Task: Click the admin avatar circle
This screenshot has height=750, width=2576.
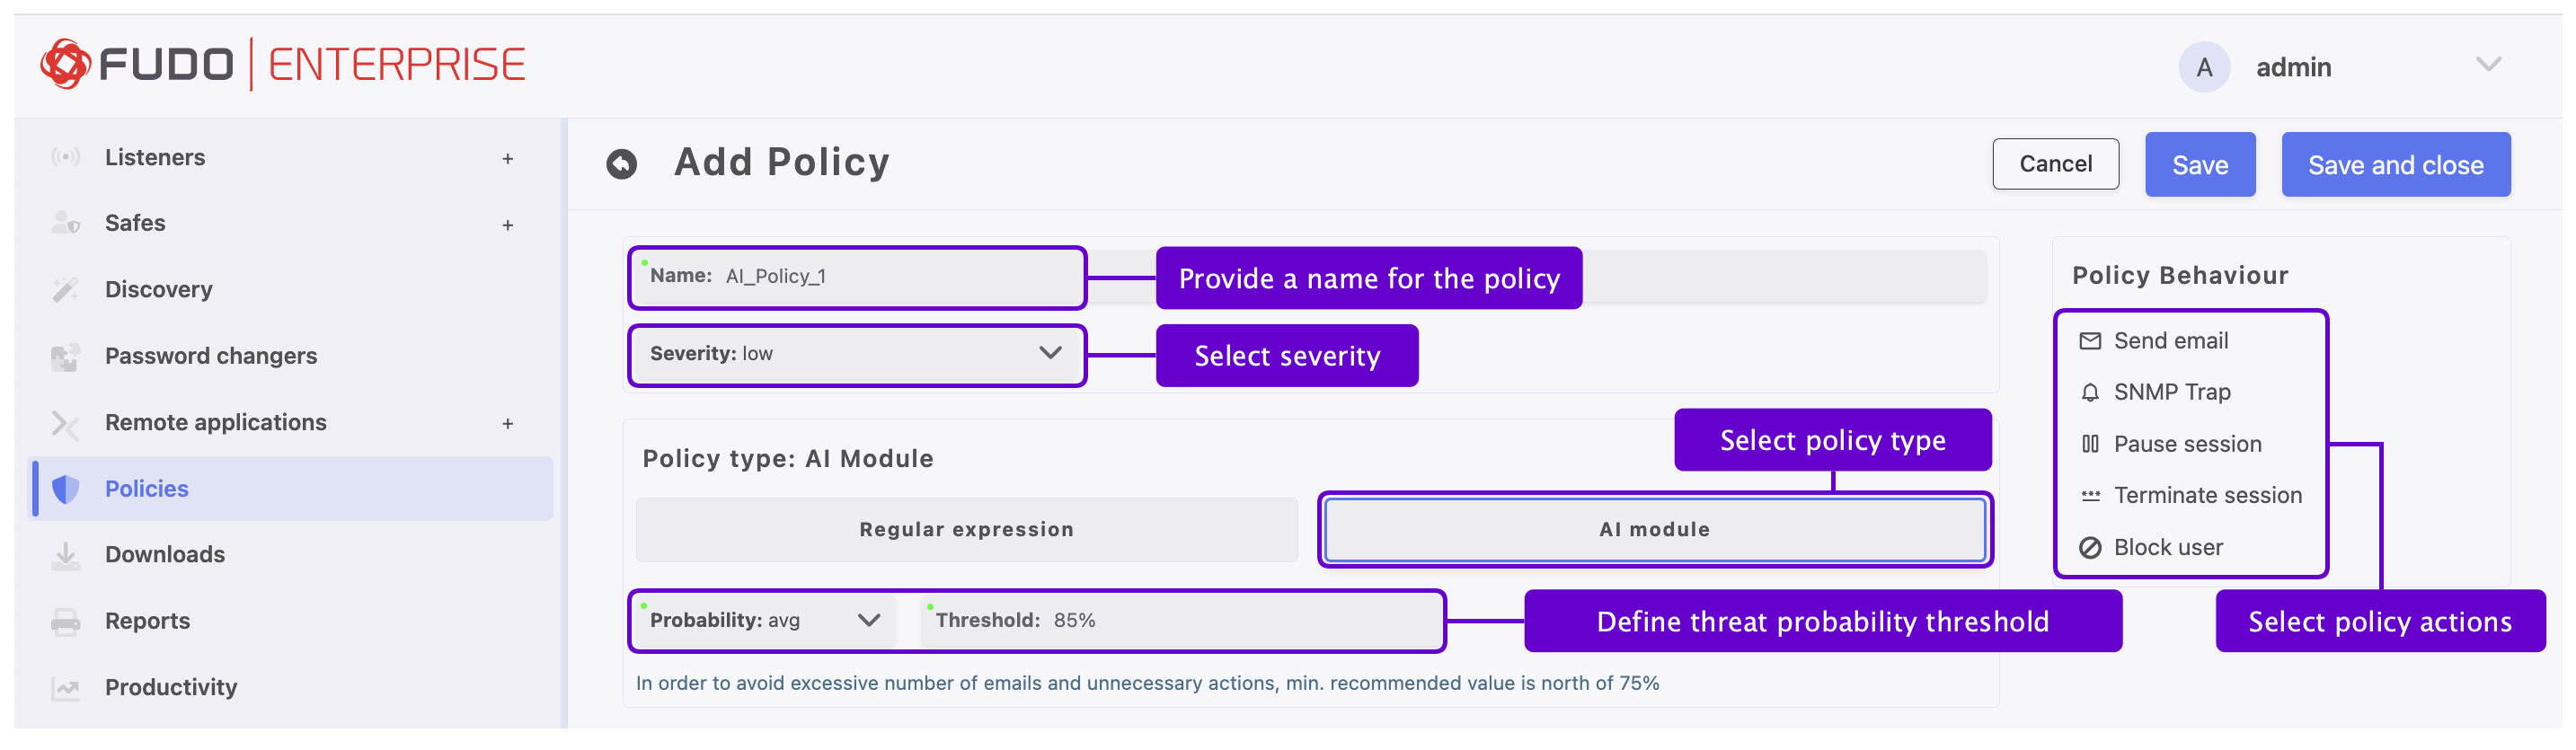Action: tap(2203, 67)
